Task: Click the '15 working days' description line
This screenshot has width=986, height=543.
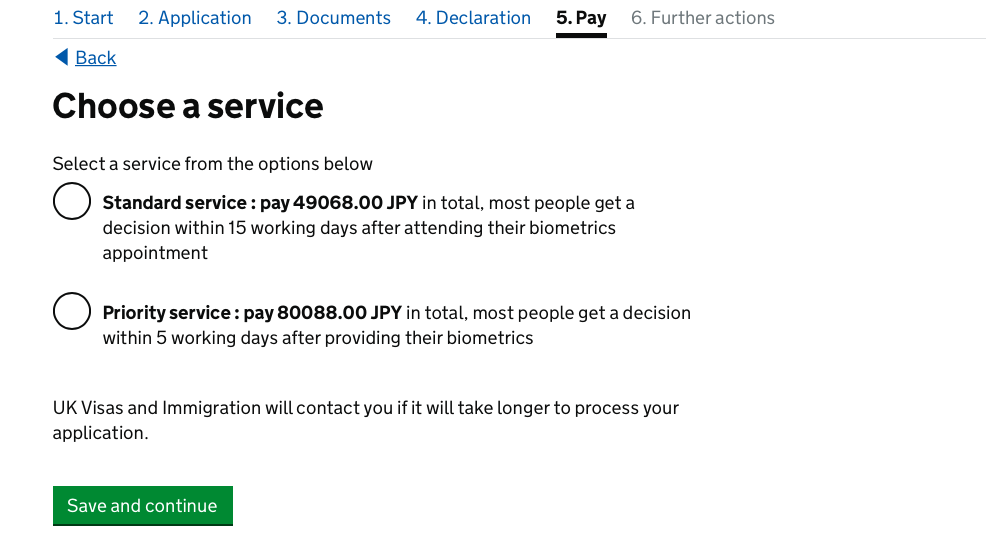Action: point(359,228)
